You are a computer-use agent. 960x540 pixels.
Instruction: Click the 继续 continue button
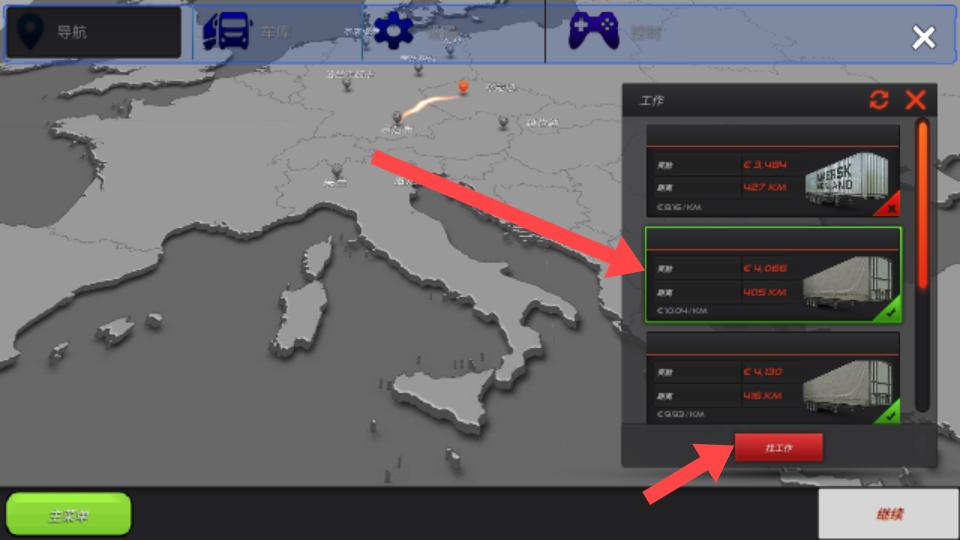888,514
